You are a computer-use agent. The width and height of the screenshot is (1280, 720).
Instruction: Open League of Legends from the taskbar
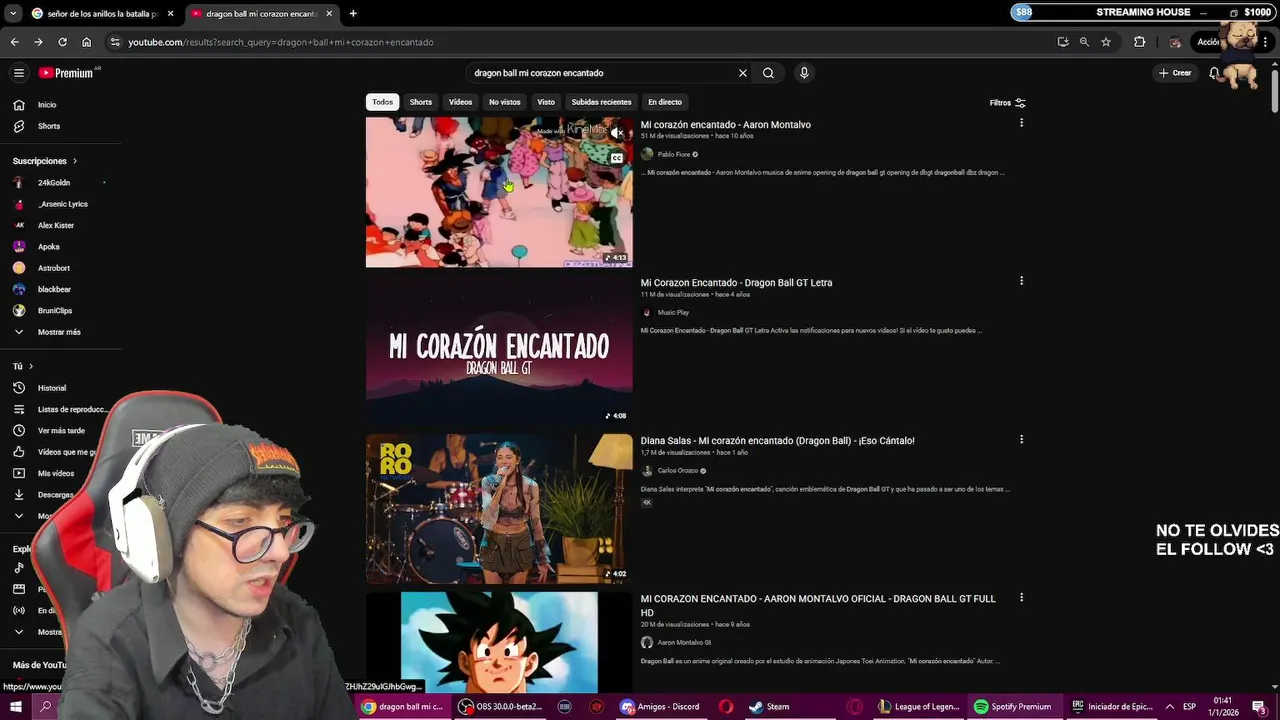click(x=920, y=707)
